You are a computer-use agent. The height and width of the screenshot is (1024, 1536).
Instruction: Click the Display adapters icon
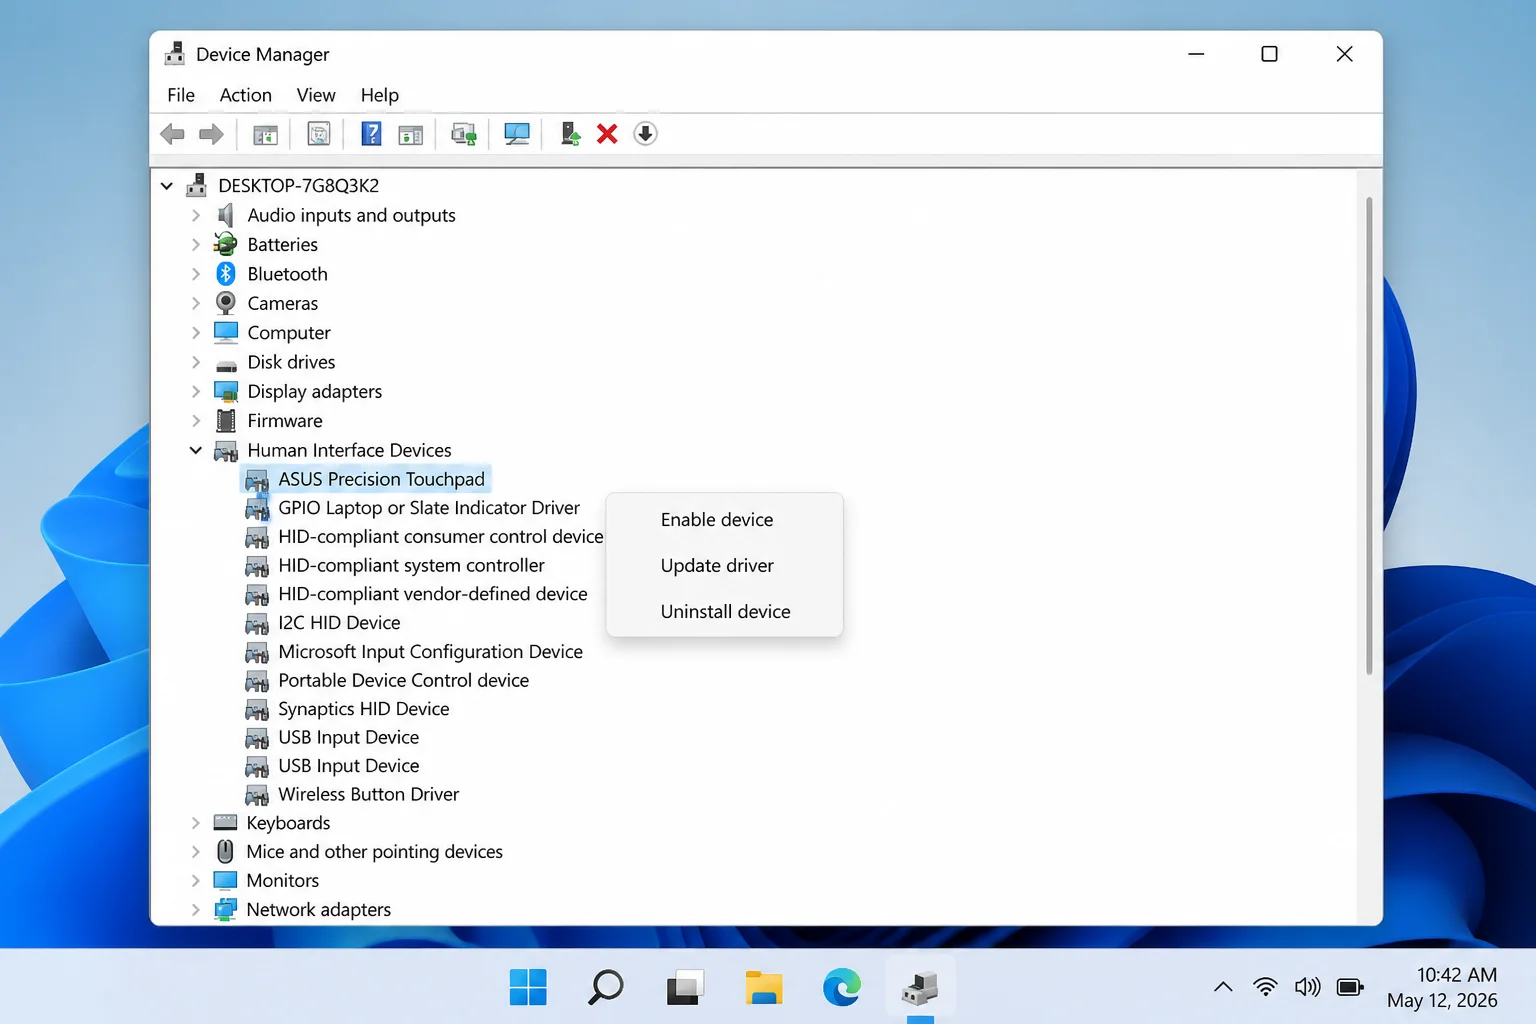point(226,391)
